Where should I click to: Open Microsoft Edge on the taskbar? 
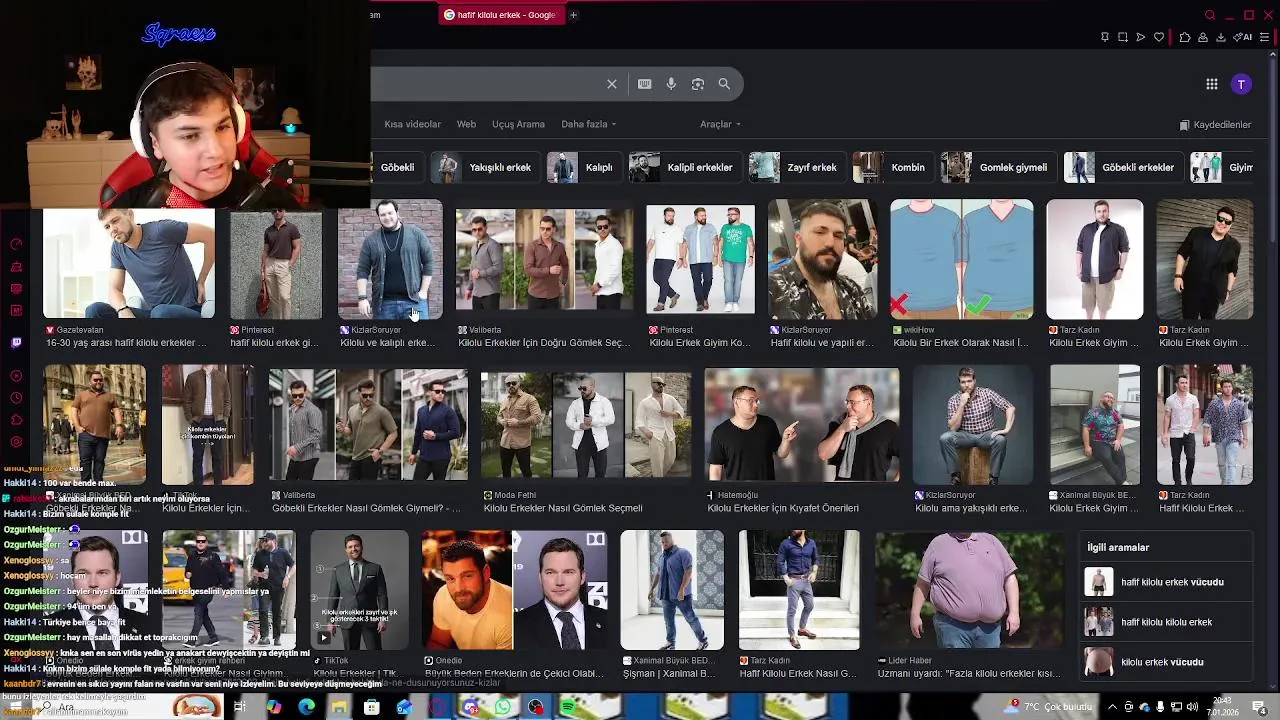coord(306,707)
